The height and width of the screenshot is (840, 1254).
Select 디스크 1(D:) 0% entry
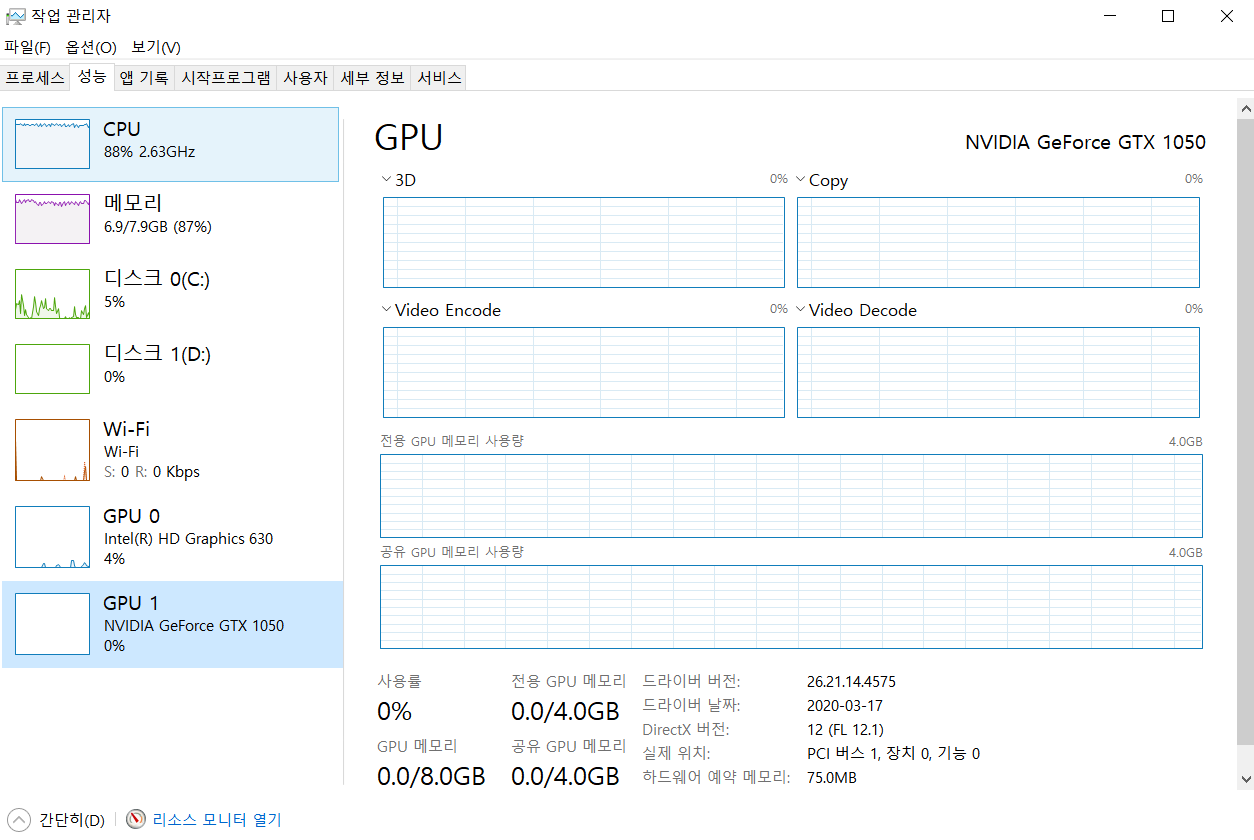point(171,369)
